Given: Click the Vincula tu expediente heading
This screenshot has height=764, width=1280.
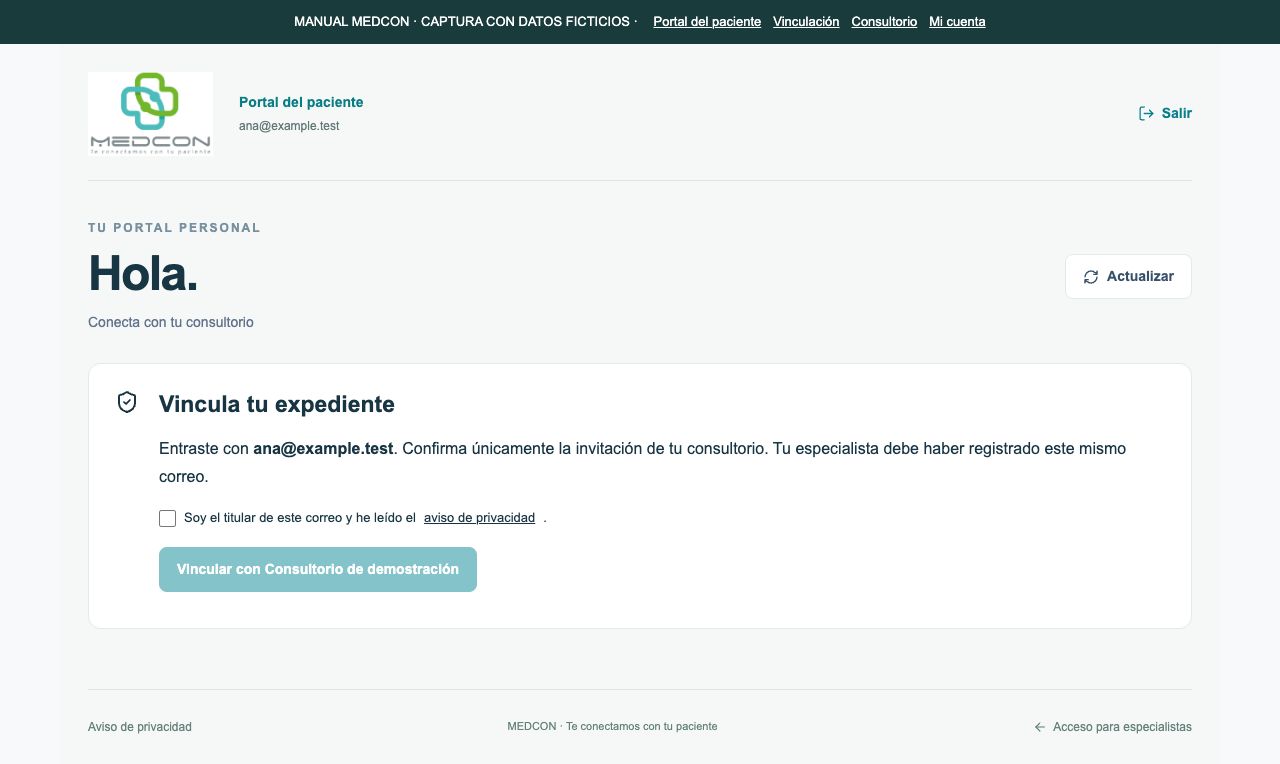Looking at the screenshot, I should point(277,404).
